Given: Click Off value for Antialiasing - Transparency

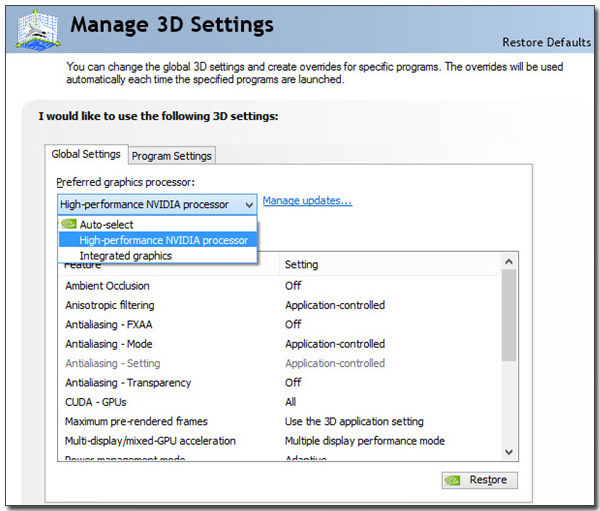Looking at the screenshot, I should (293, 383).
